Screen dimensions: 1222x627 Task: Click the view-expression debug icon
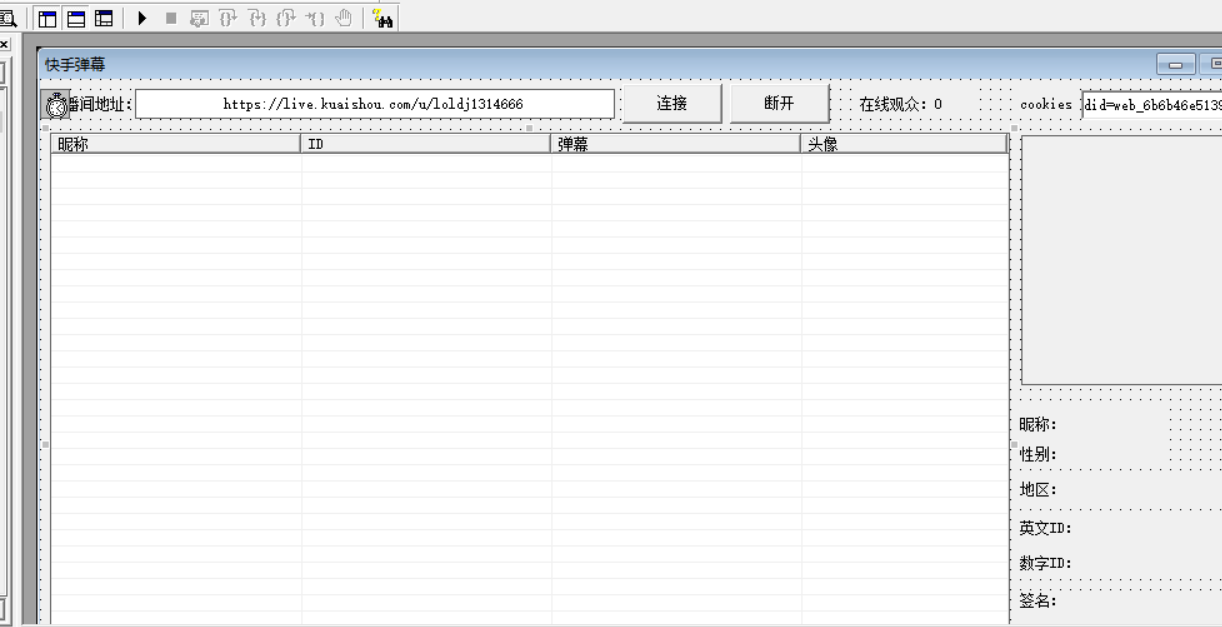click(x=199, y=18)
